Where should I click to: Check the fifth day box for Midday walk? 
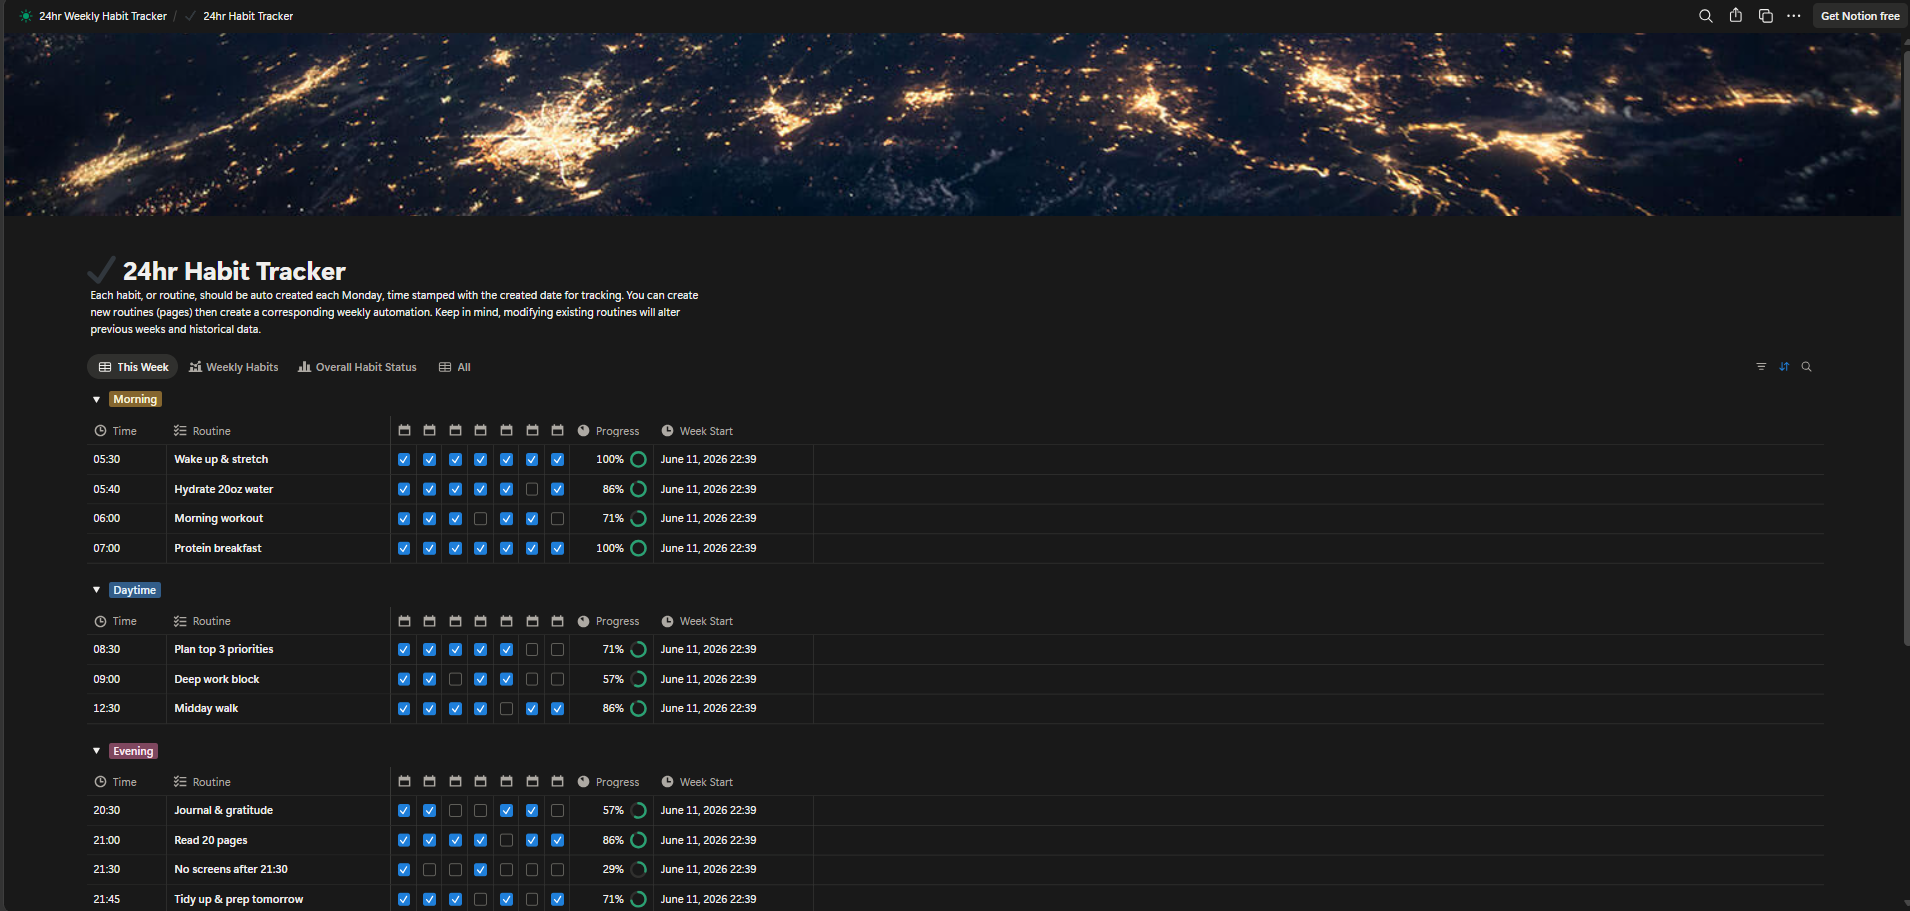point(506,709)
